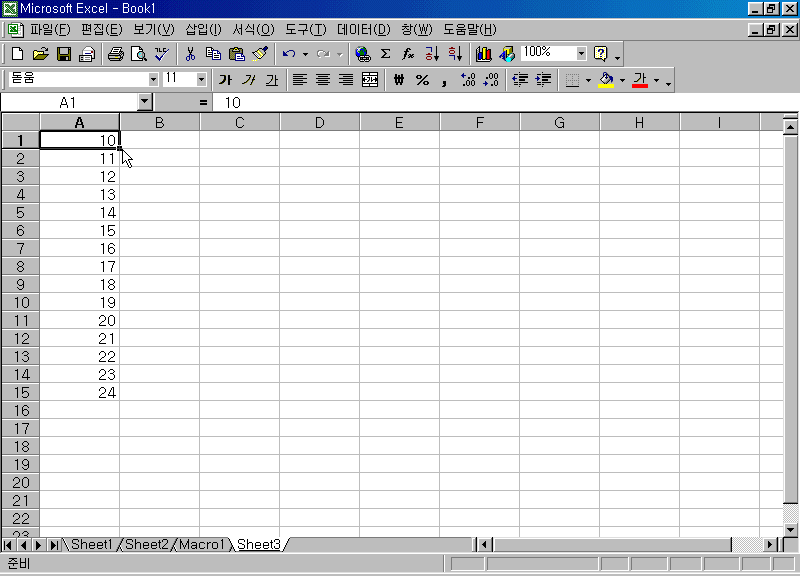The width and height of the screenshot is (800, 576).
Task: Go to the first sheet tab arrow
Action: [8, 545]
